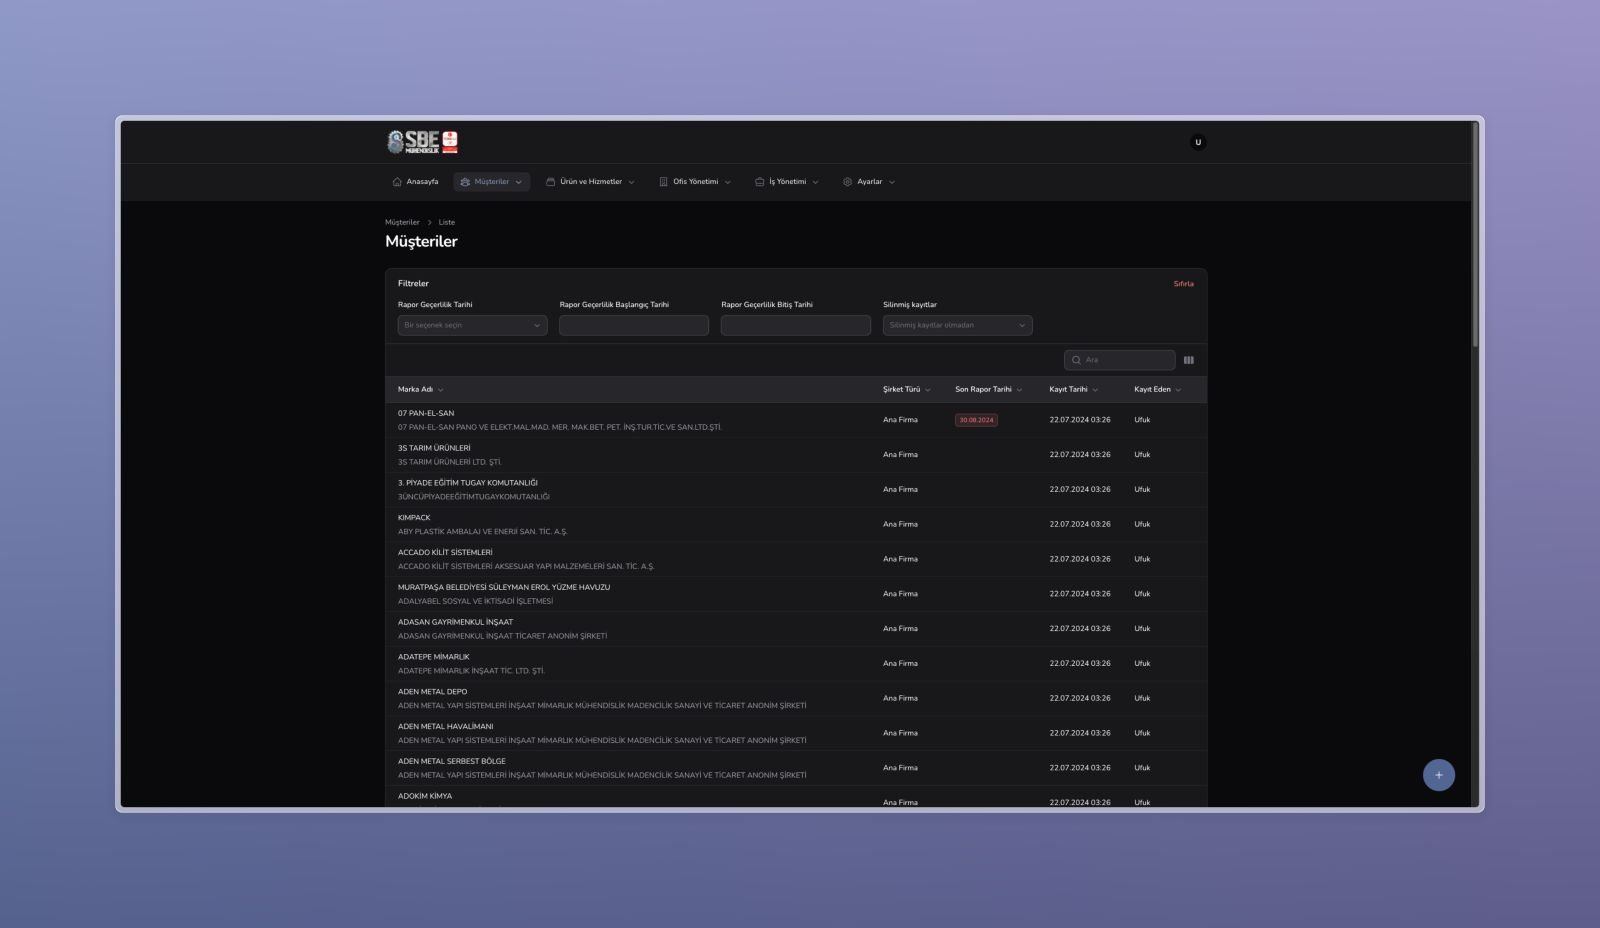This screenshot has width=1600, height=928.
Task: Open the Ürün ve Hizmetler menu
Action: [x=590, y=182]
